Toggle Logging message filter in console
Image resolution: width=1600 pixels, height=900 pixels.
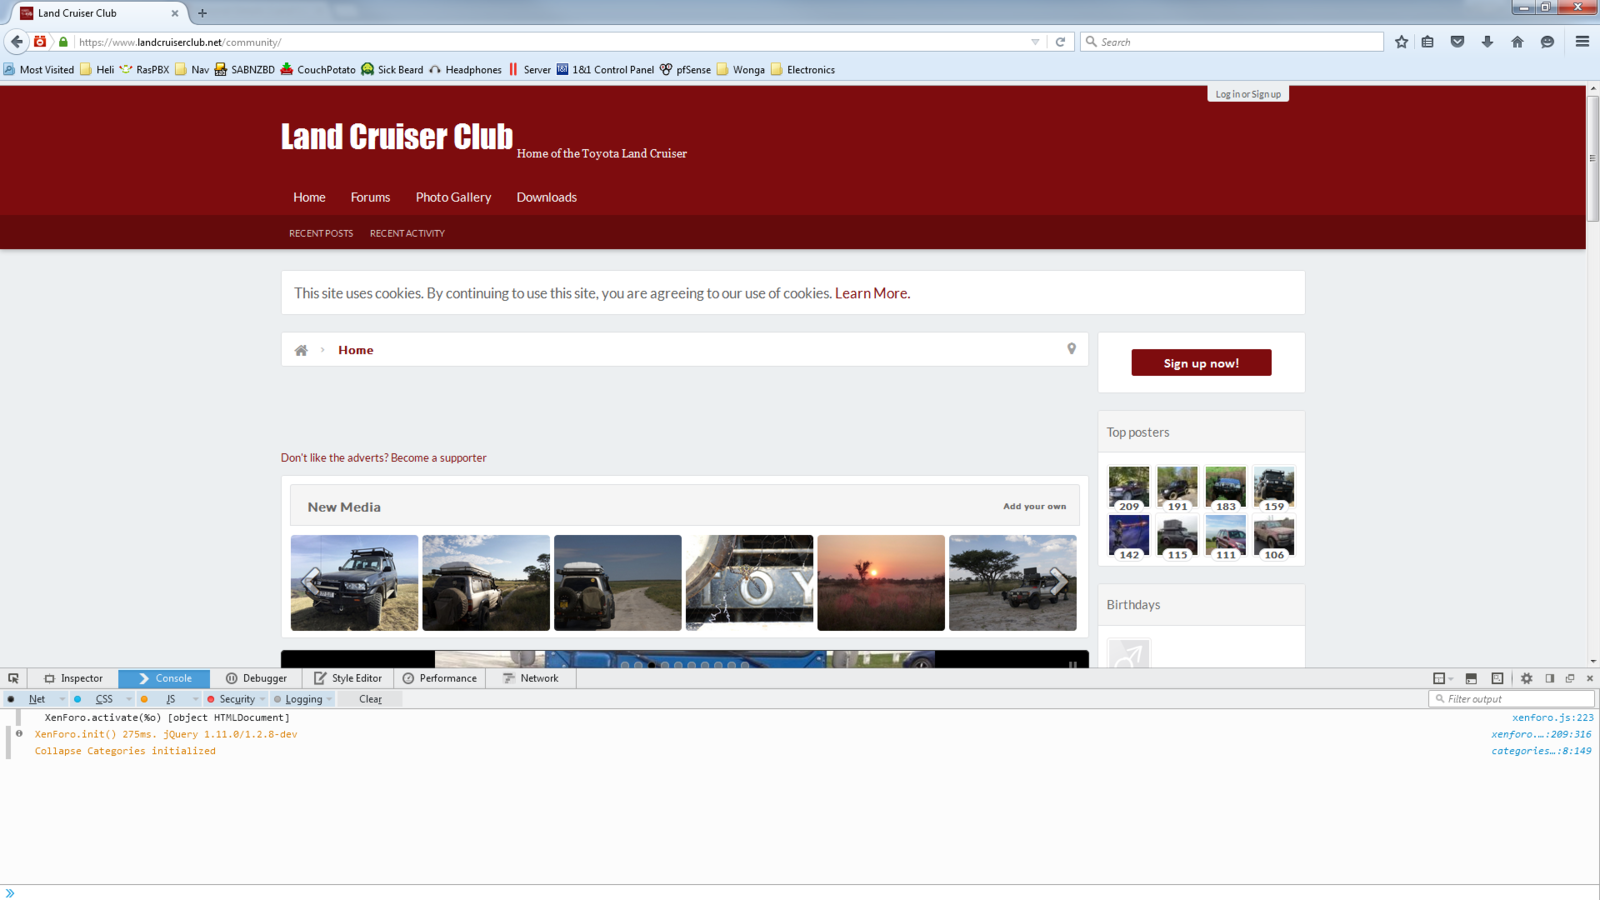click(x=304, y=699)
